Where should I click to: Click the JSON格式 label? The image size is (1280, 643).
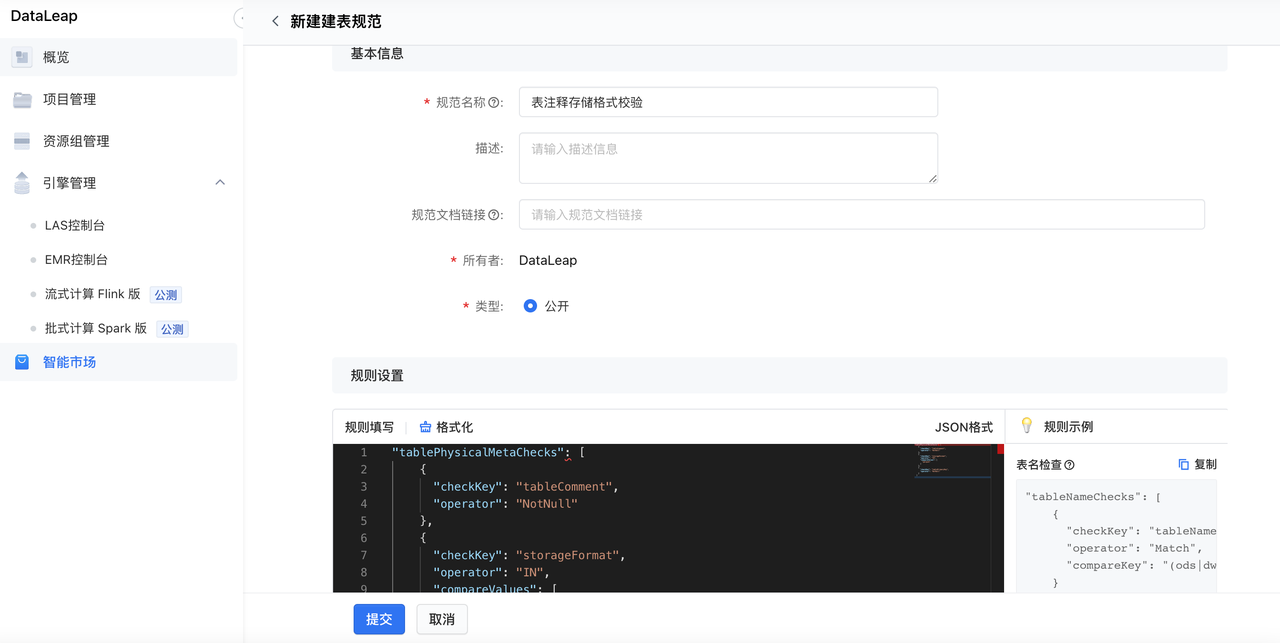pyautogui.click(x=964, y=427)
